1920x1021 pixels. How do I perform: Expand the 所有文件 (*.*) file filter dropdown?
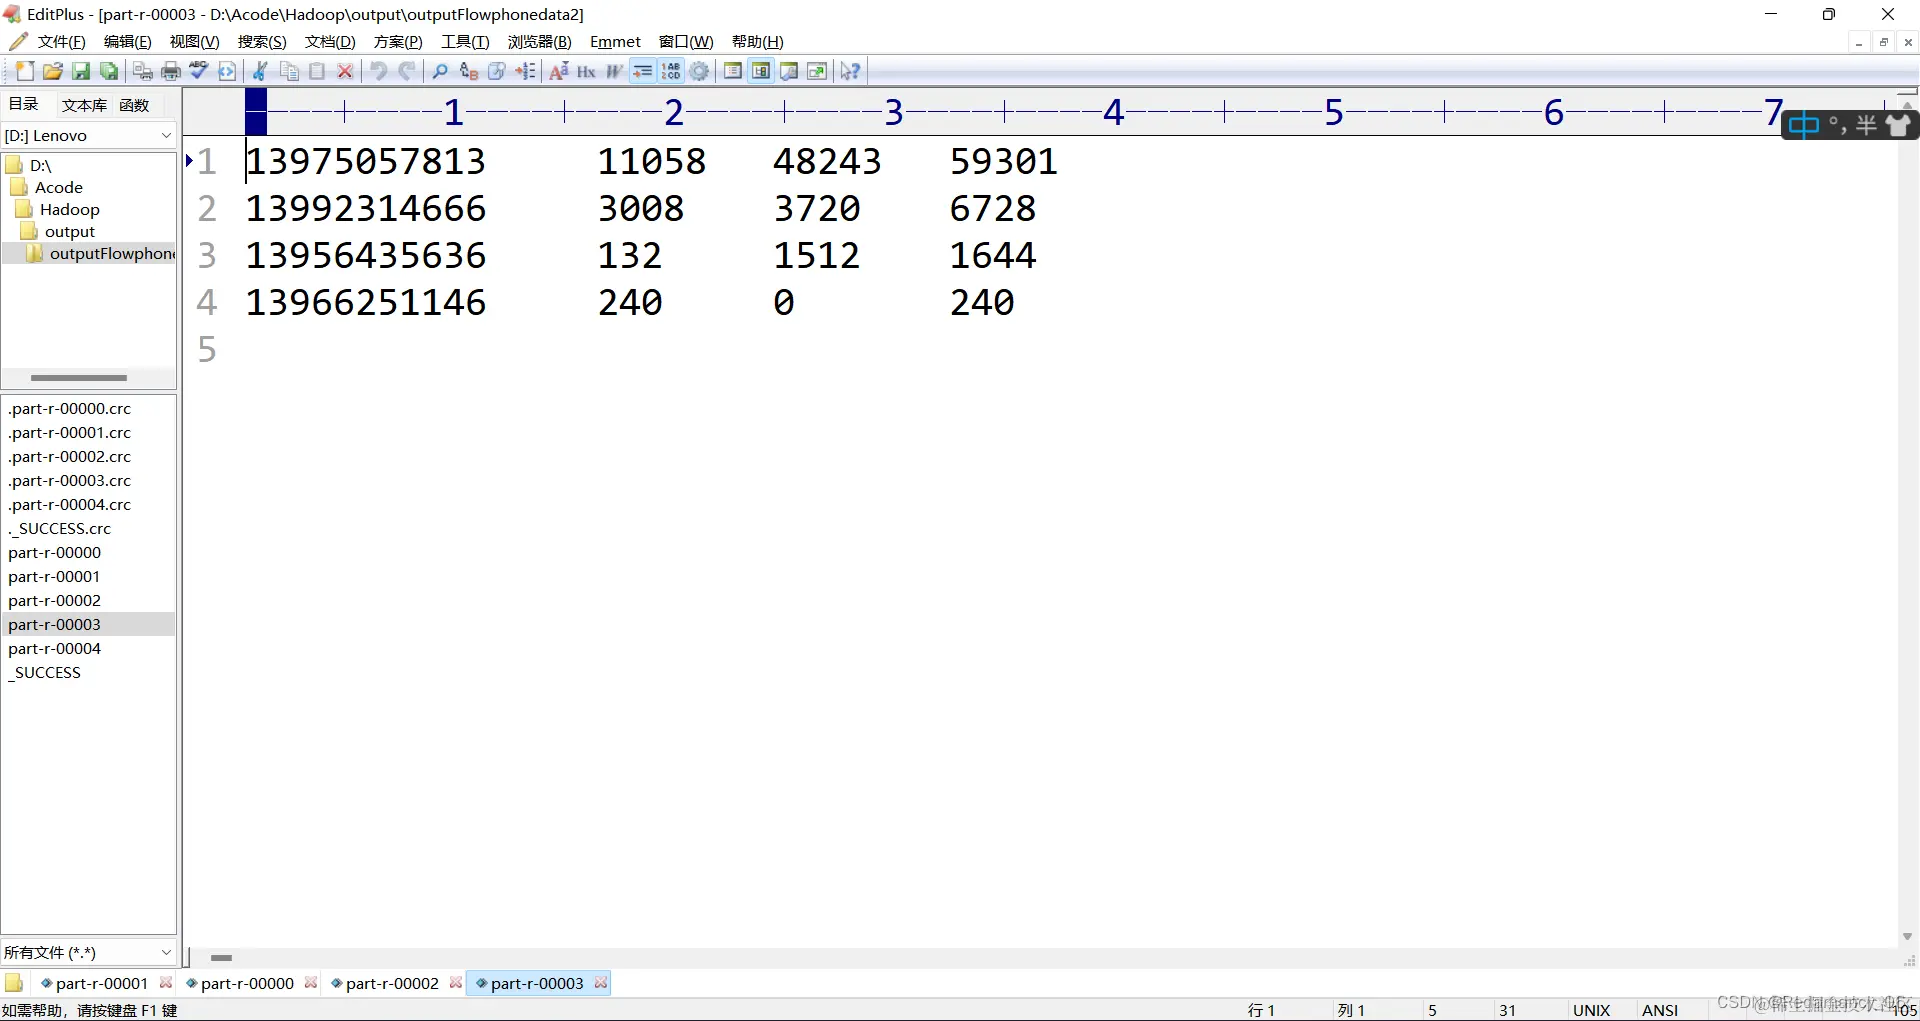(x=166, y=952)
